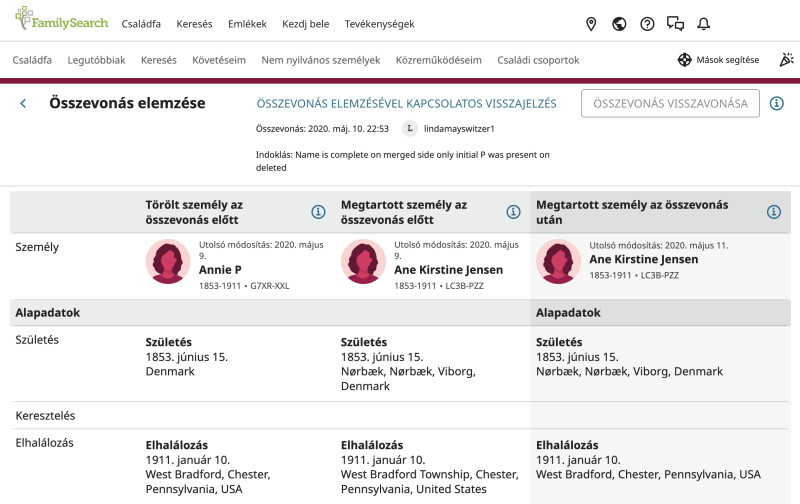Open the globe language icon

(x=619, y=24)
